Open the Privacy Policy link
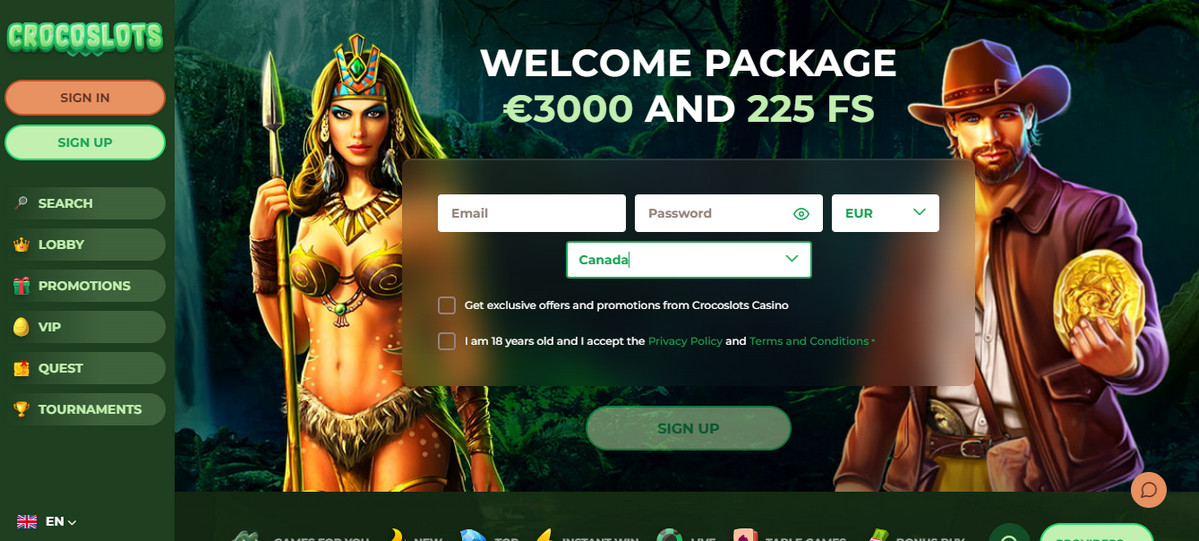 [x=685, y=341]
